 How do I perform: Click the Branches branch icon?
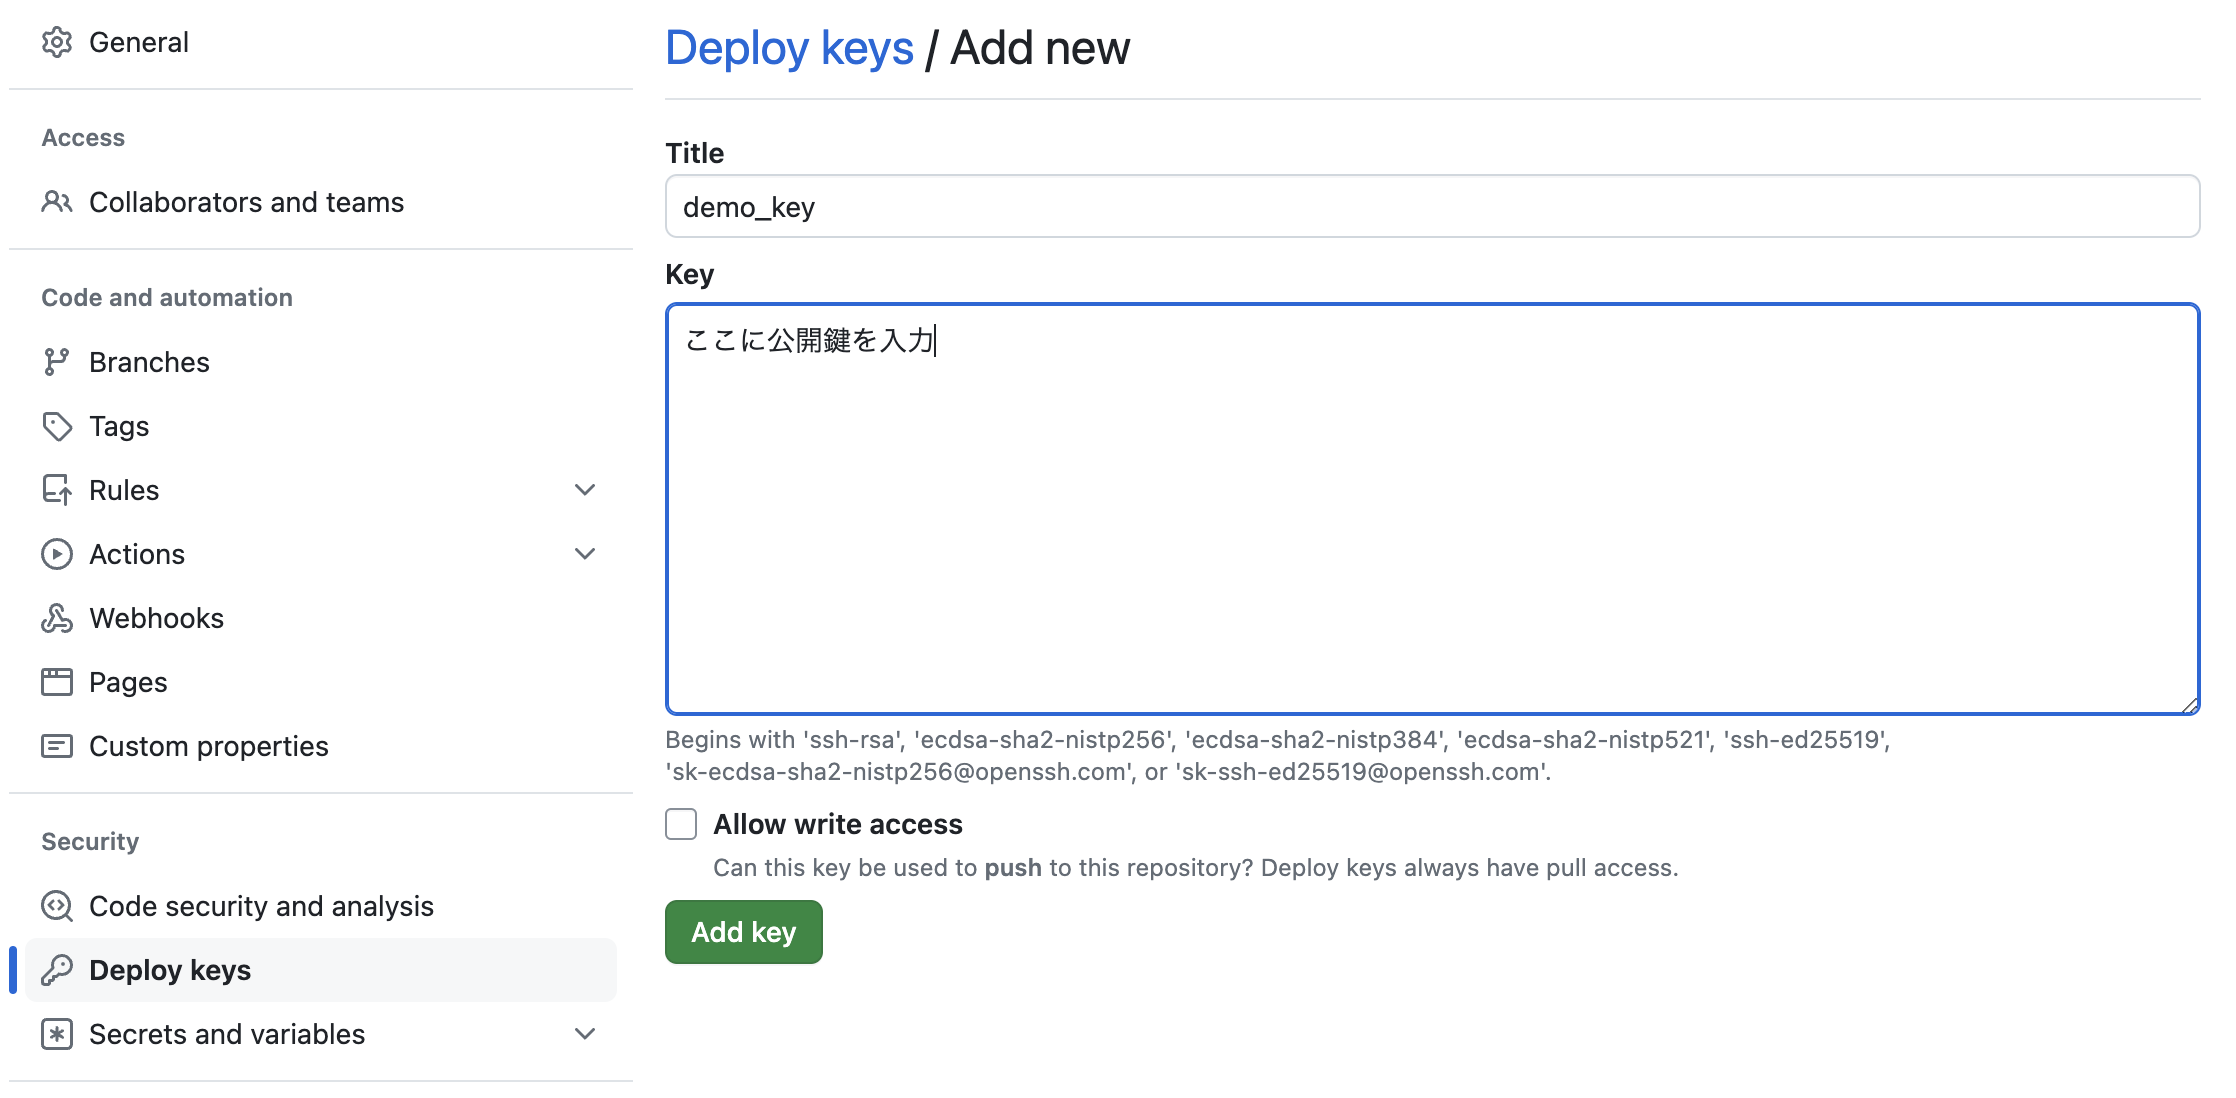click(58, 361)
